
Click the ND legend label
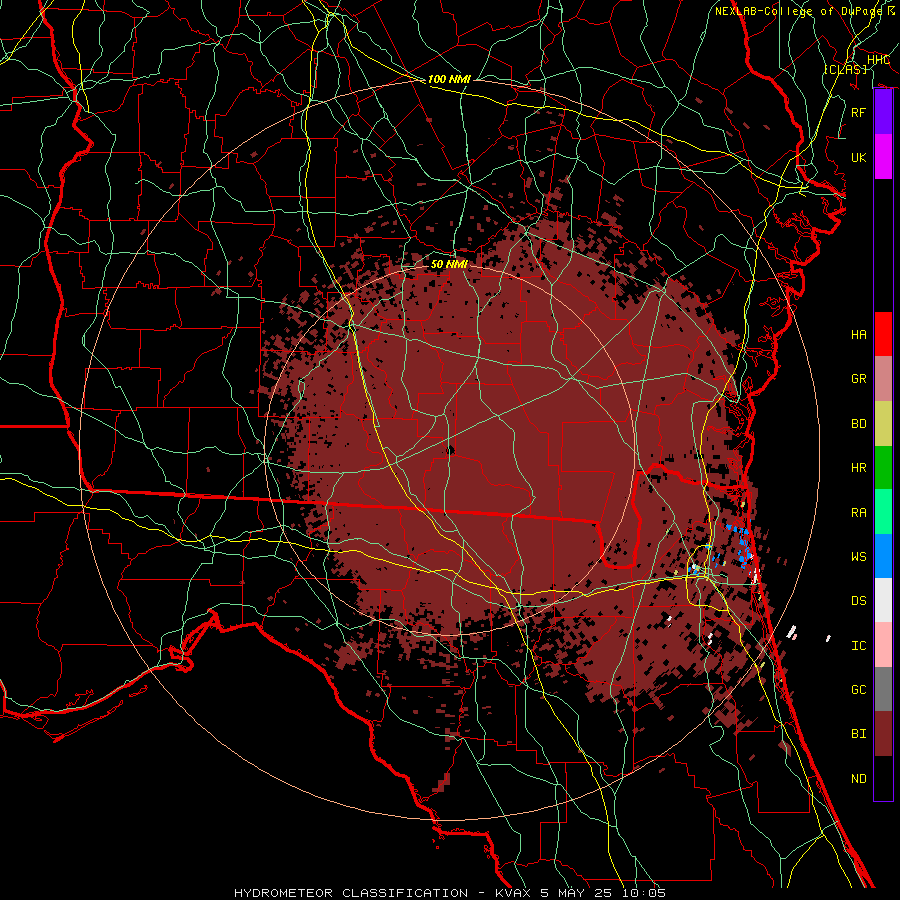pyautogui.click(x=859, y=779)
